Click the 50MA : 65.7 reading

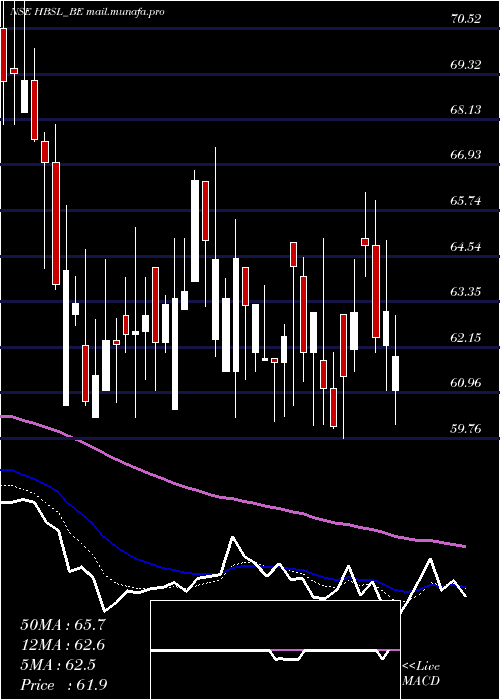63,624
